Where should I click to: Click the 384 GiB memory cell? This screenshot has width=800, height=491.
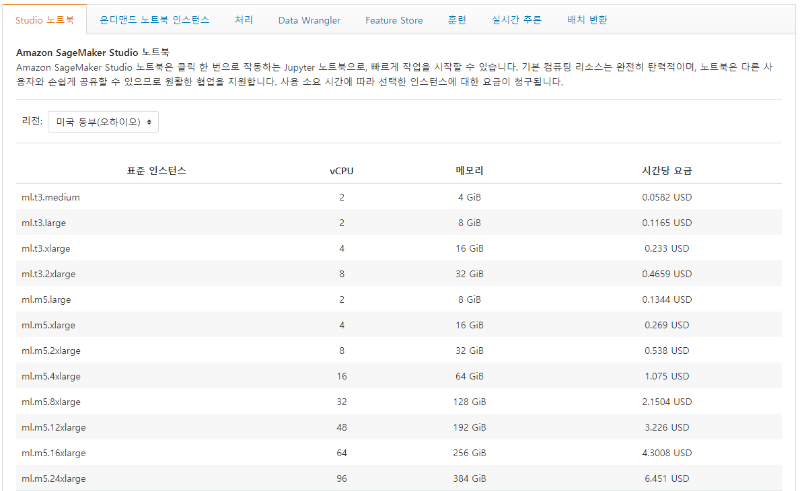point(469,478)
